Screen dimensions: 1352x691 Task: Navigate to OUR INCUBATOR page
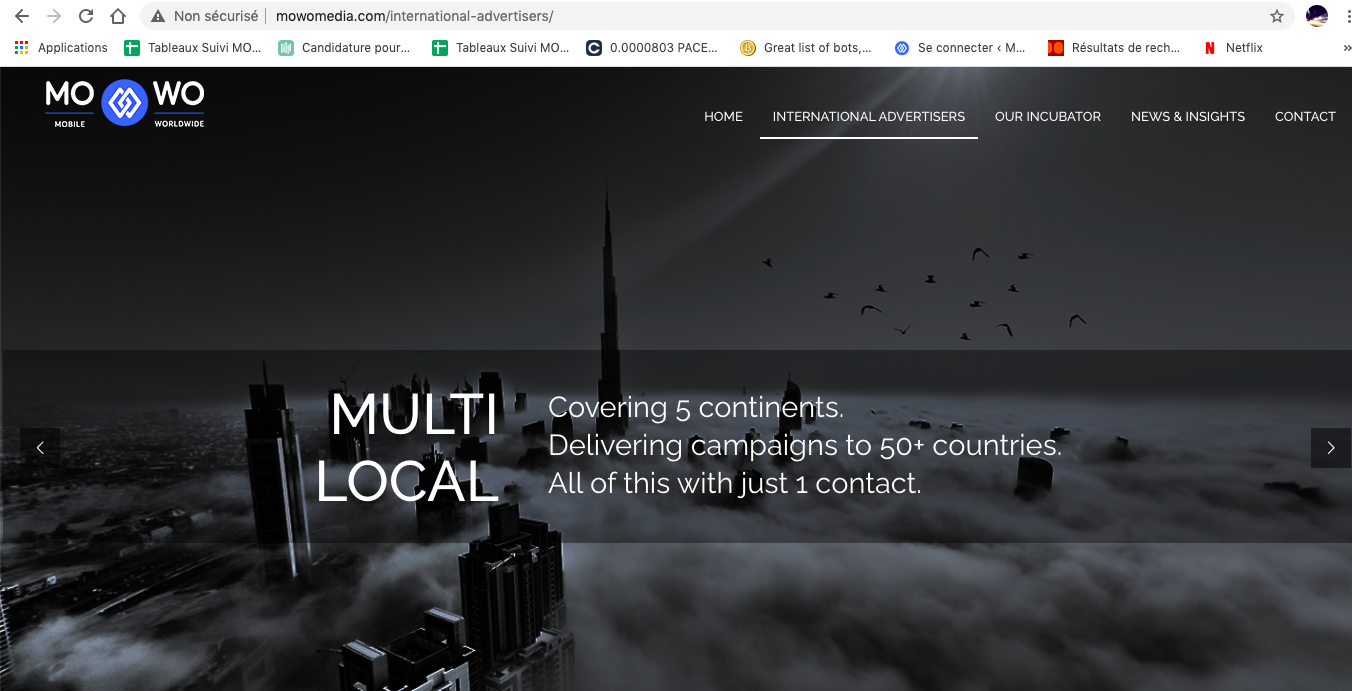1047,116
